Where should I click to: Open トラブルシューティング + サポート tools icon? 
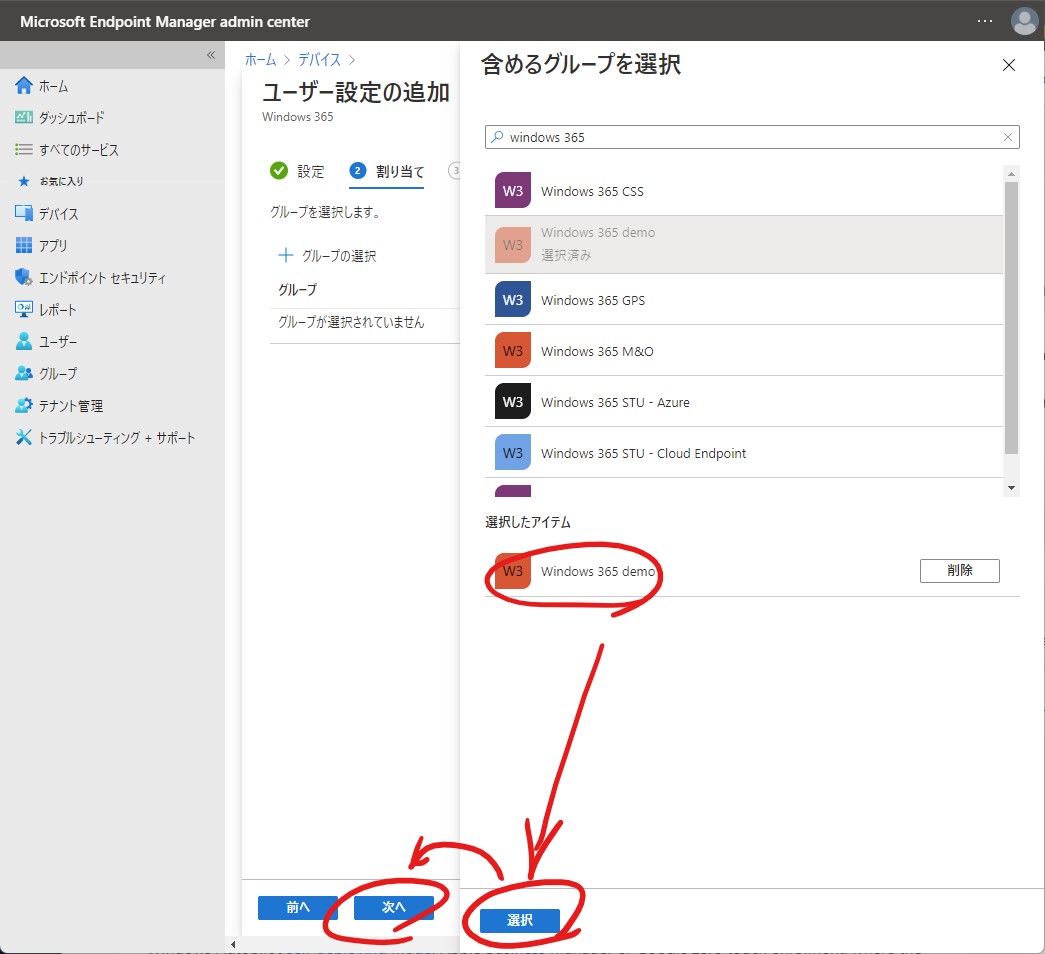coord(23,437)
